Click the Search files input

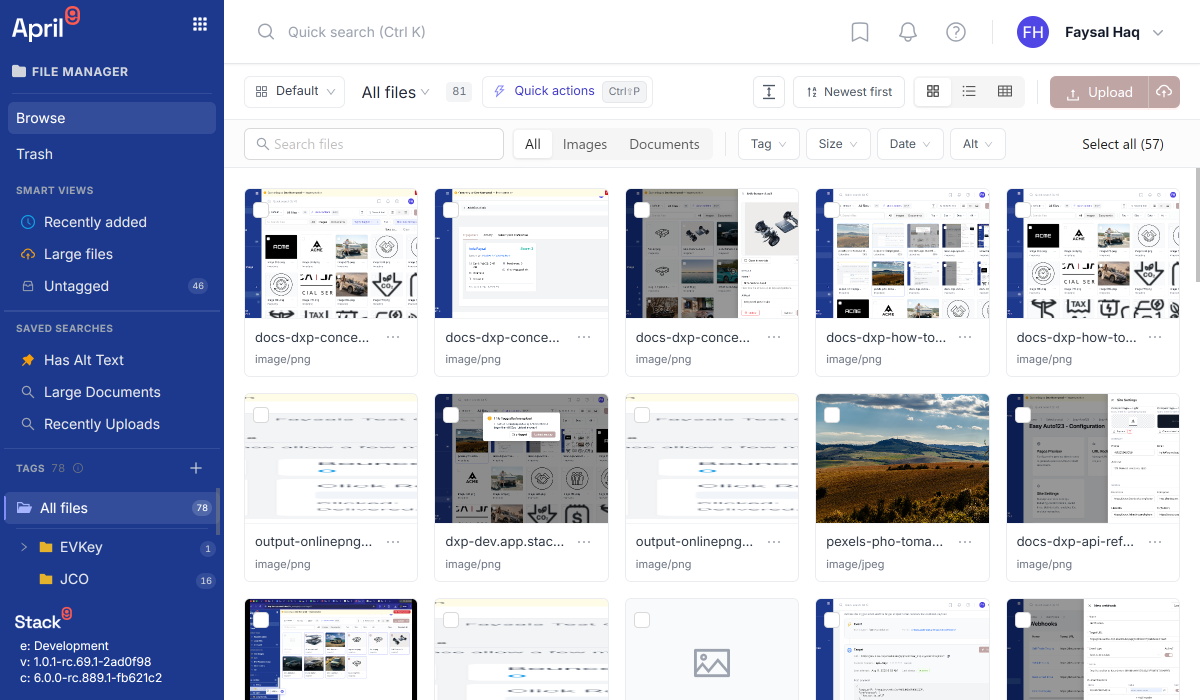click(374, 144)
